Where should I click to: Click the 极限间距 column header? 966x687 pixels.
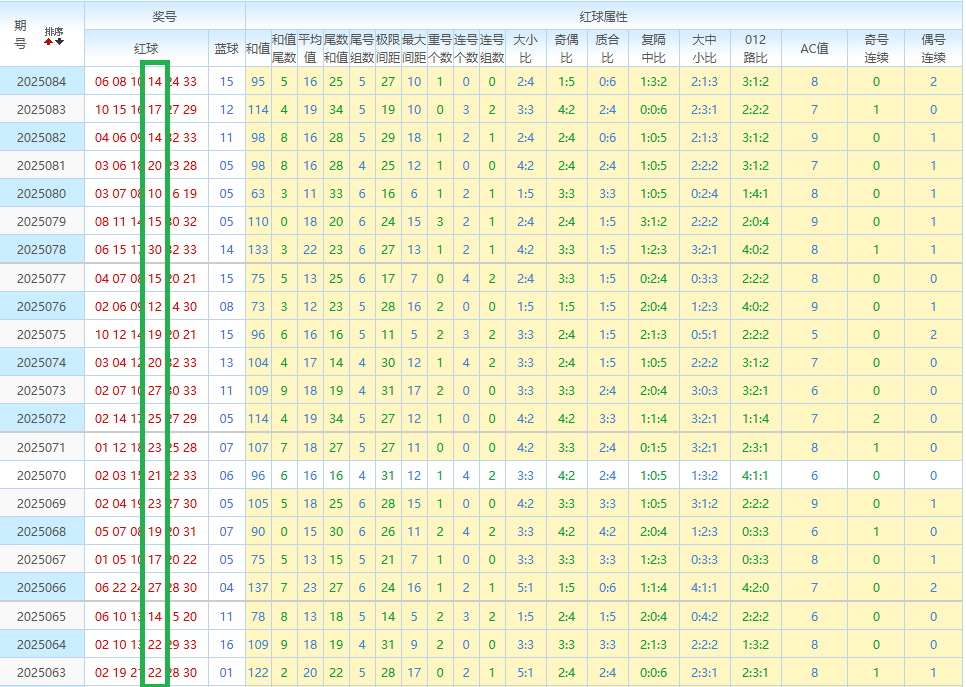[388, 49]
